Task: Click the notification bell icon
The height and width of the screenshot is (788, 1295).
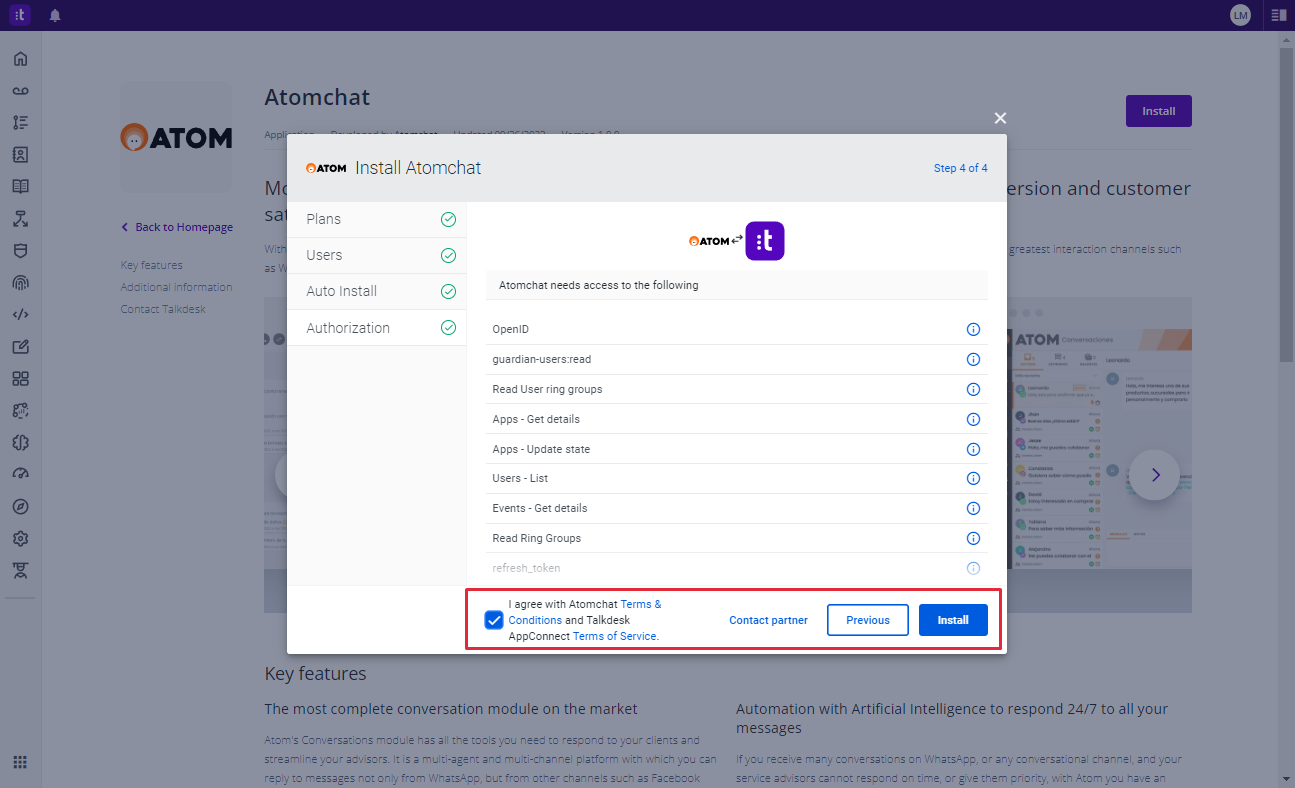Action: click(x=55, y=16)
